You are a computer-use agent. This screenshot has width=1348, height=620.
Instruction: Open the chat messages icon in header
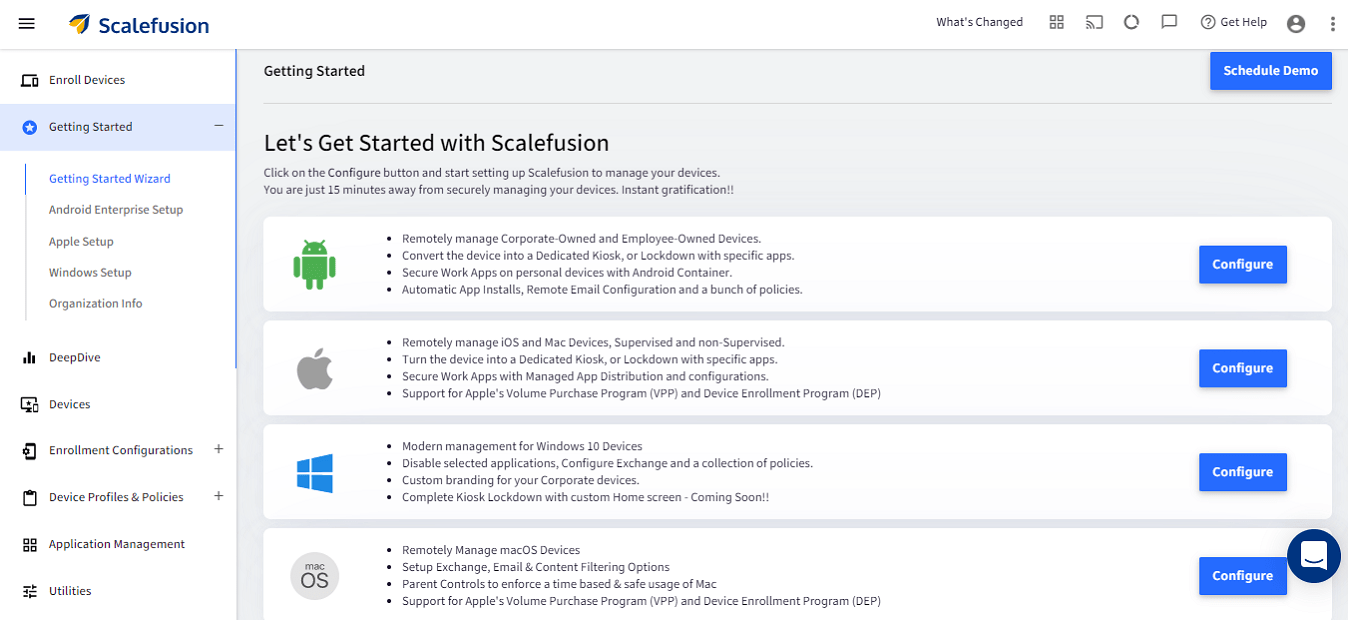(1169, 22)
